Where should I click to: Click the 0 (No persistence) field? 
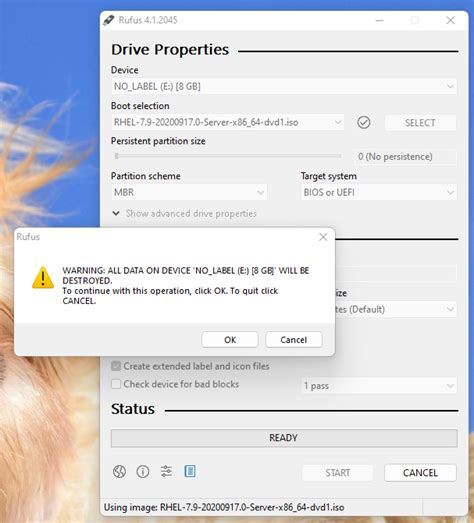point(405,156)
